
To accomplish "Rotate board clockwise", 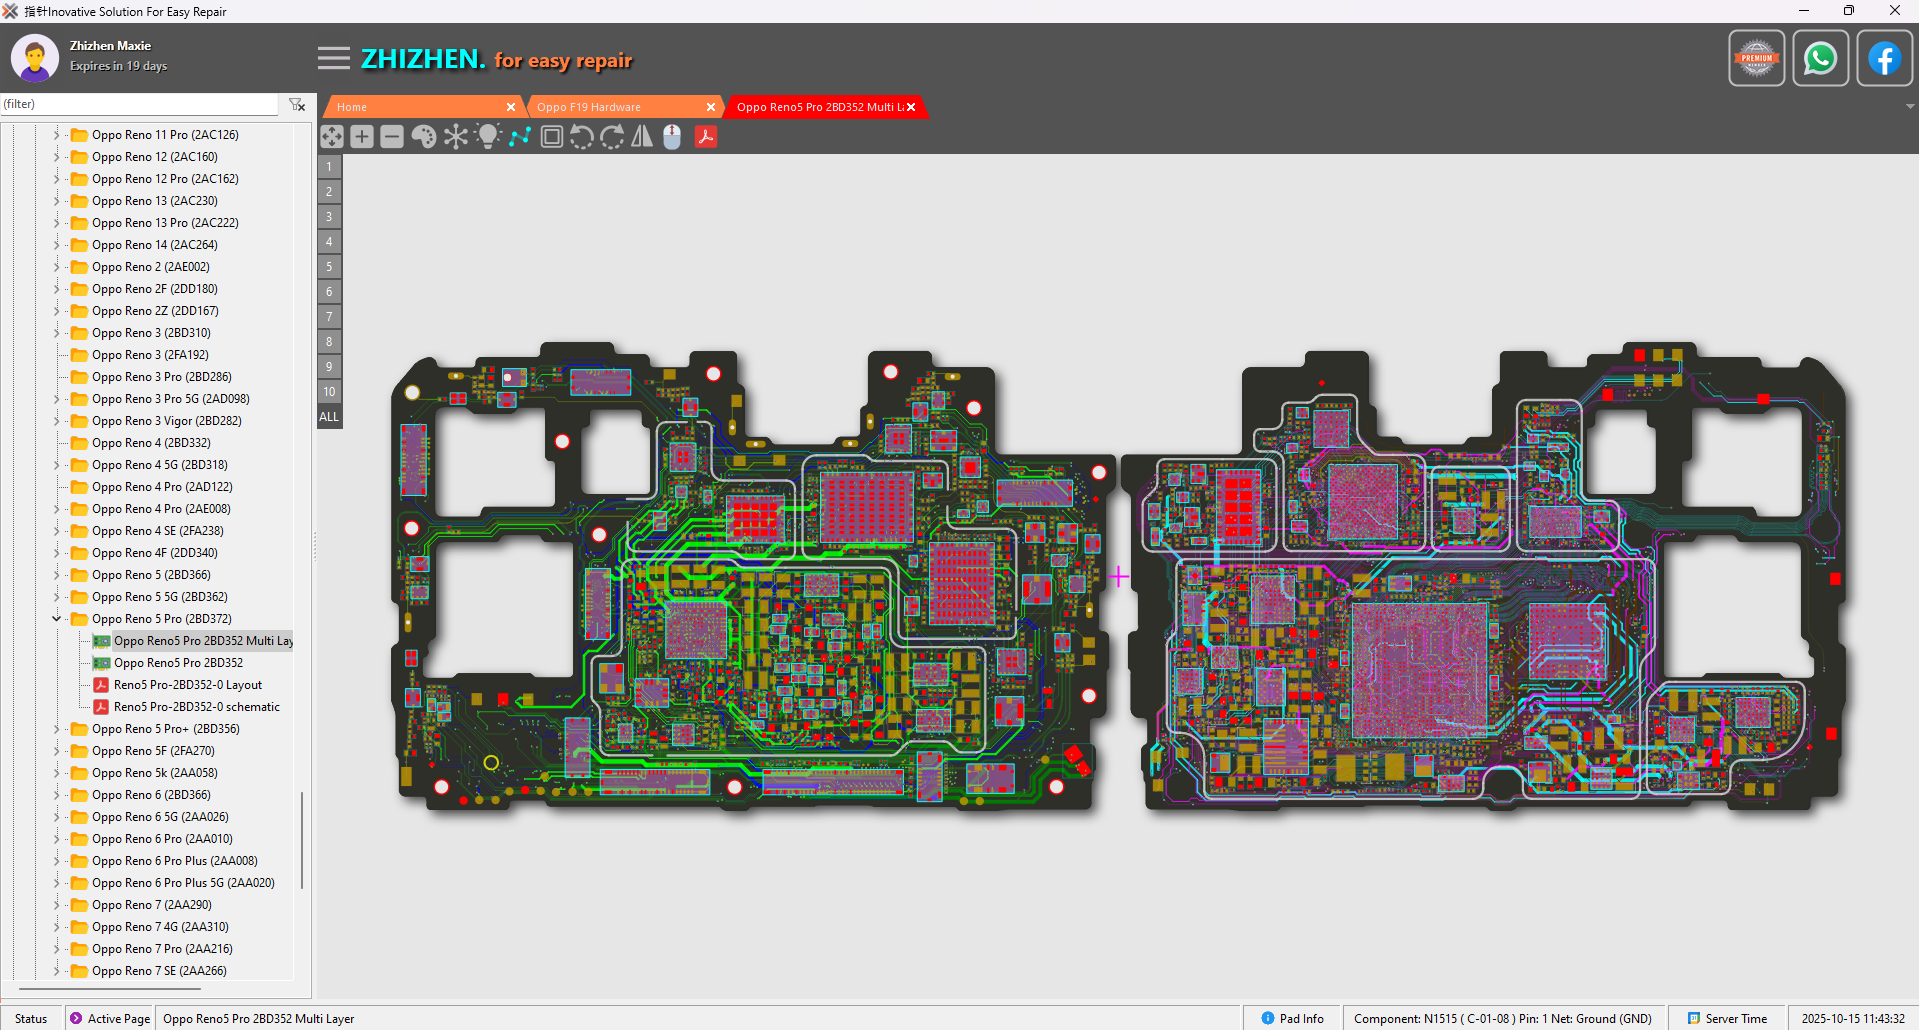I will 612,137.
